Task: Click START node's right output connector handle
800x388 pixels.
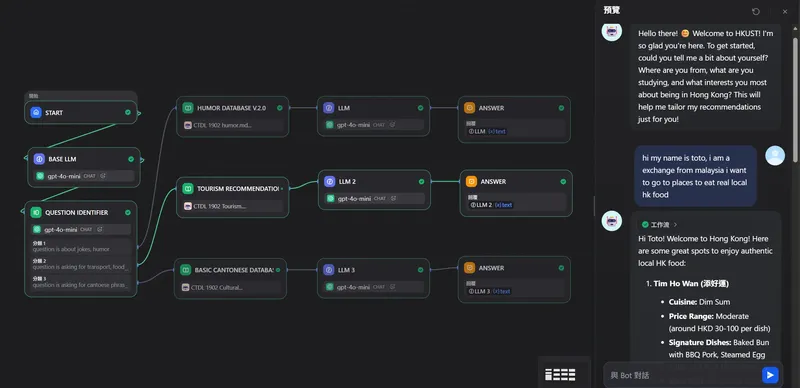Action: coord(138,113)
